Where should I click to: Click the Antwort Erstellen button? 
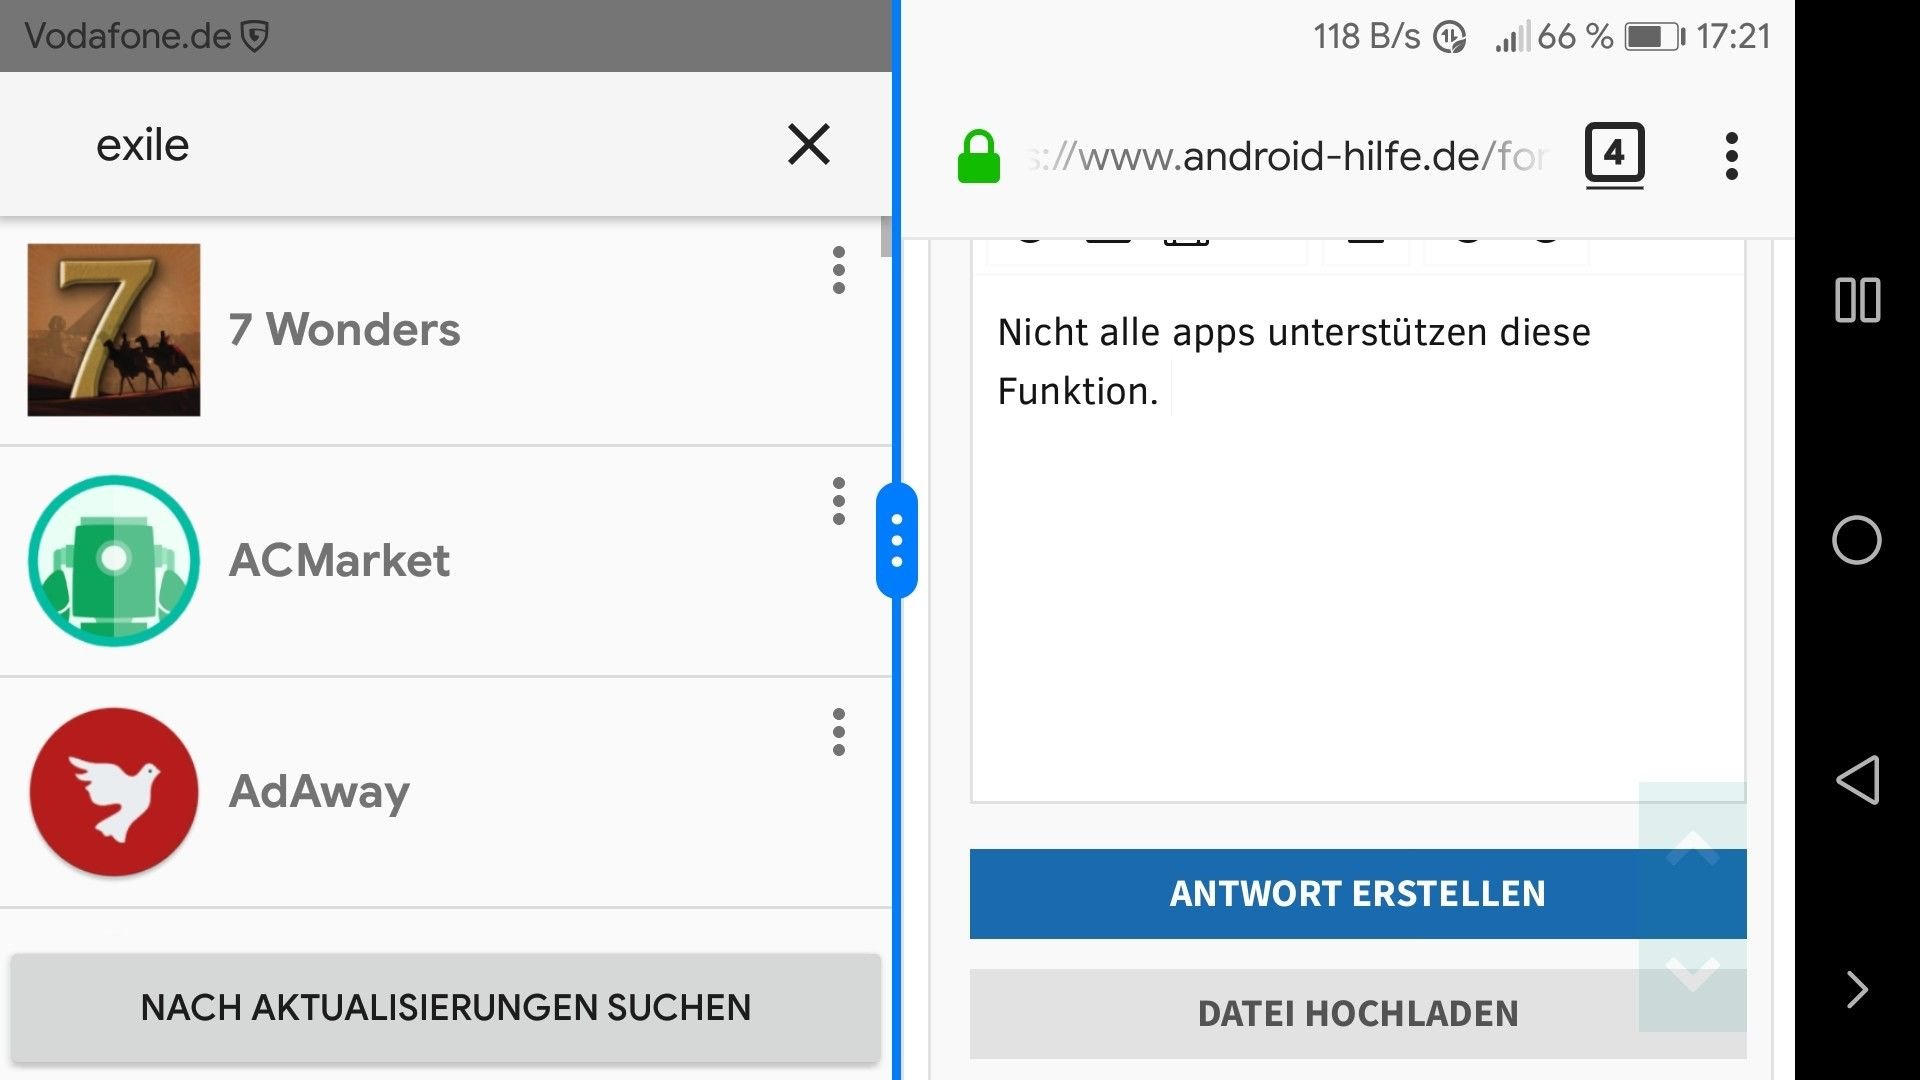click(x=1358, y=893)
